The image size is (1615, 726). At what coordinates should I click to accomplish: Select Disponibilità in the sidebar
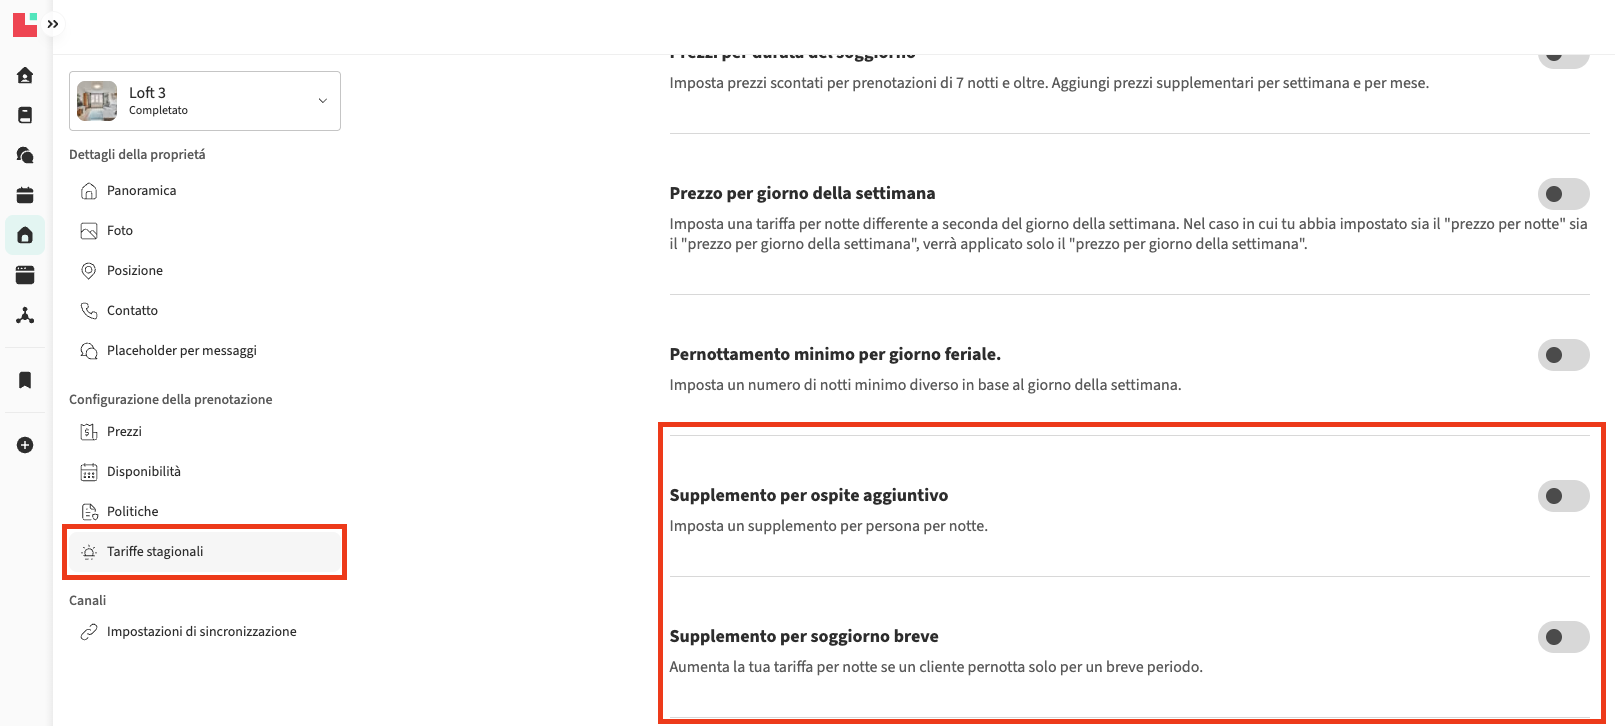tap(144, 472)
